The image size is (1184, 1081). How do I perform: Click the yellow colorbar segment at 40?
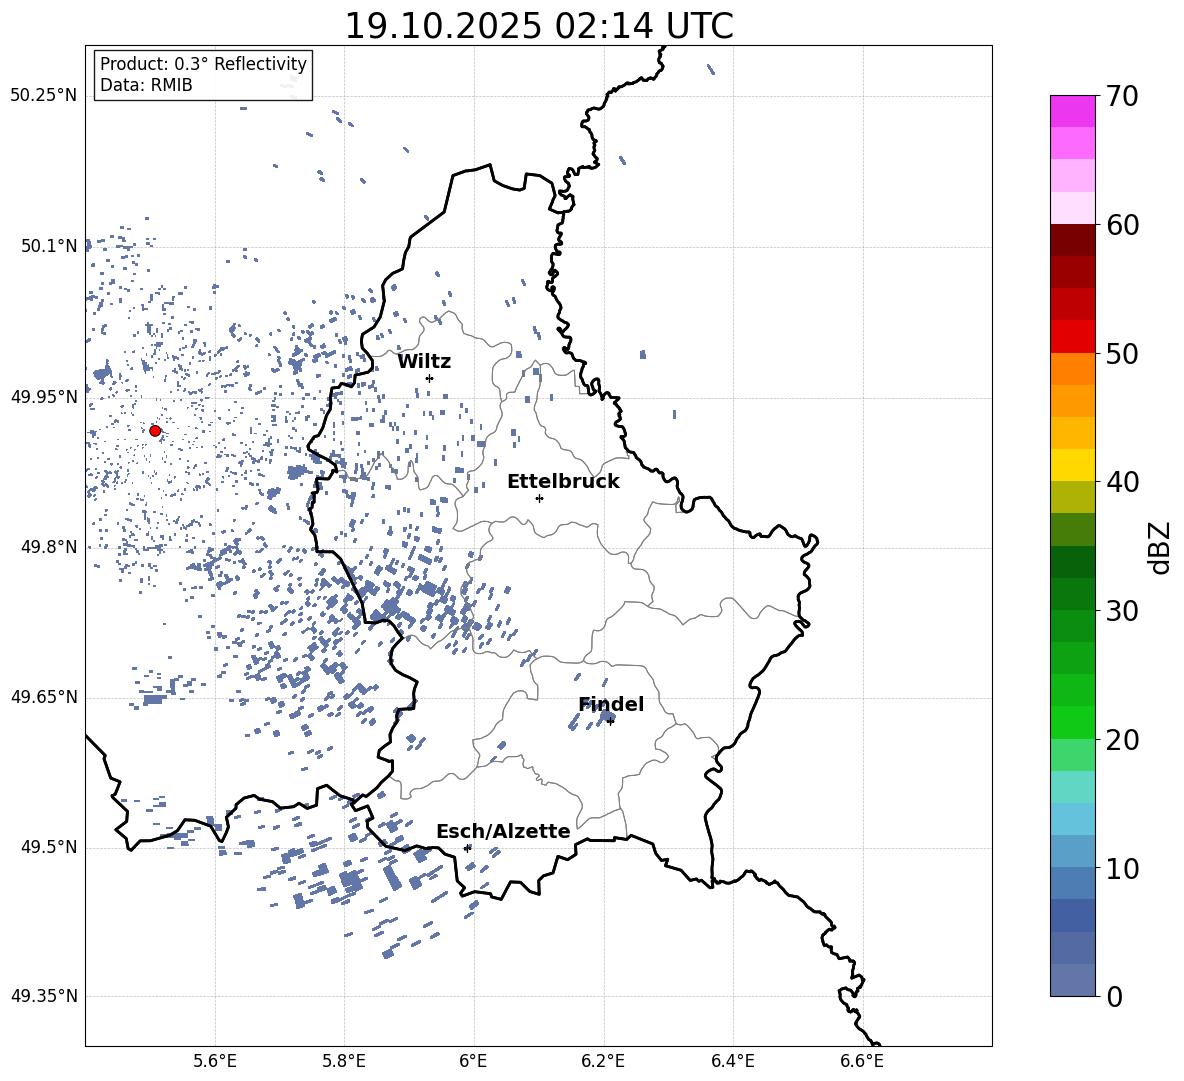[1072, 465]
